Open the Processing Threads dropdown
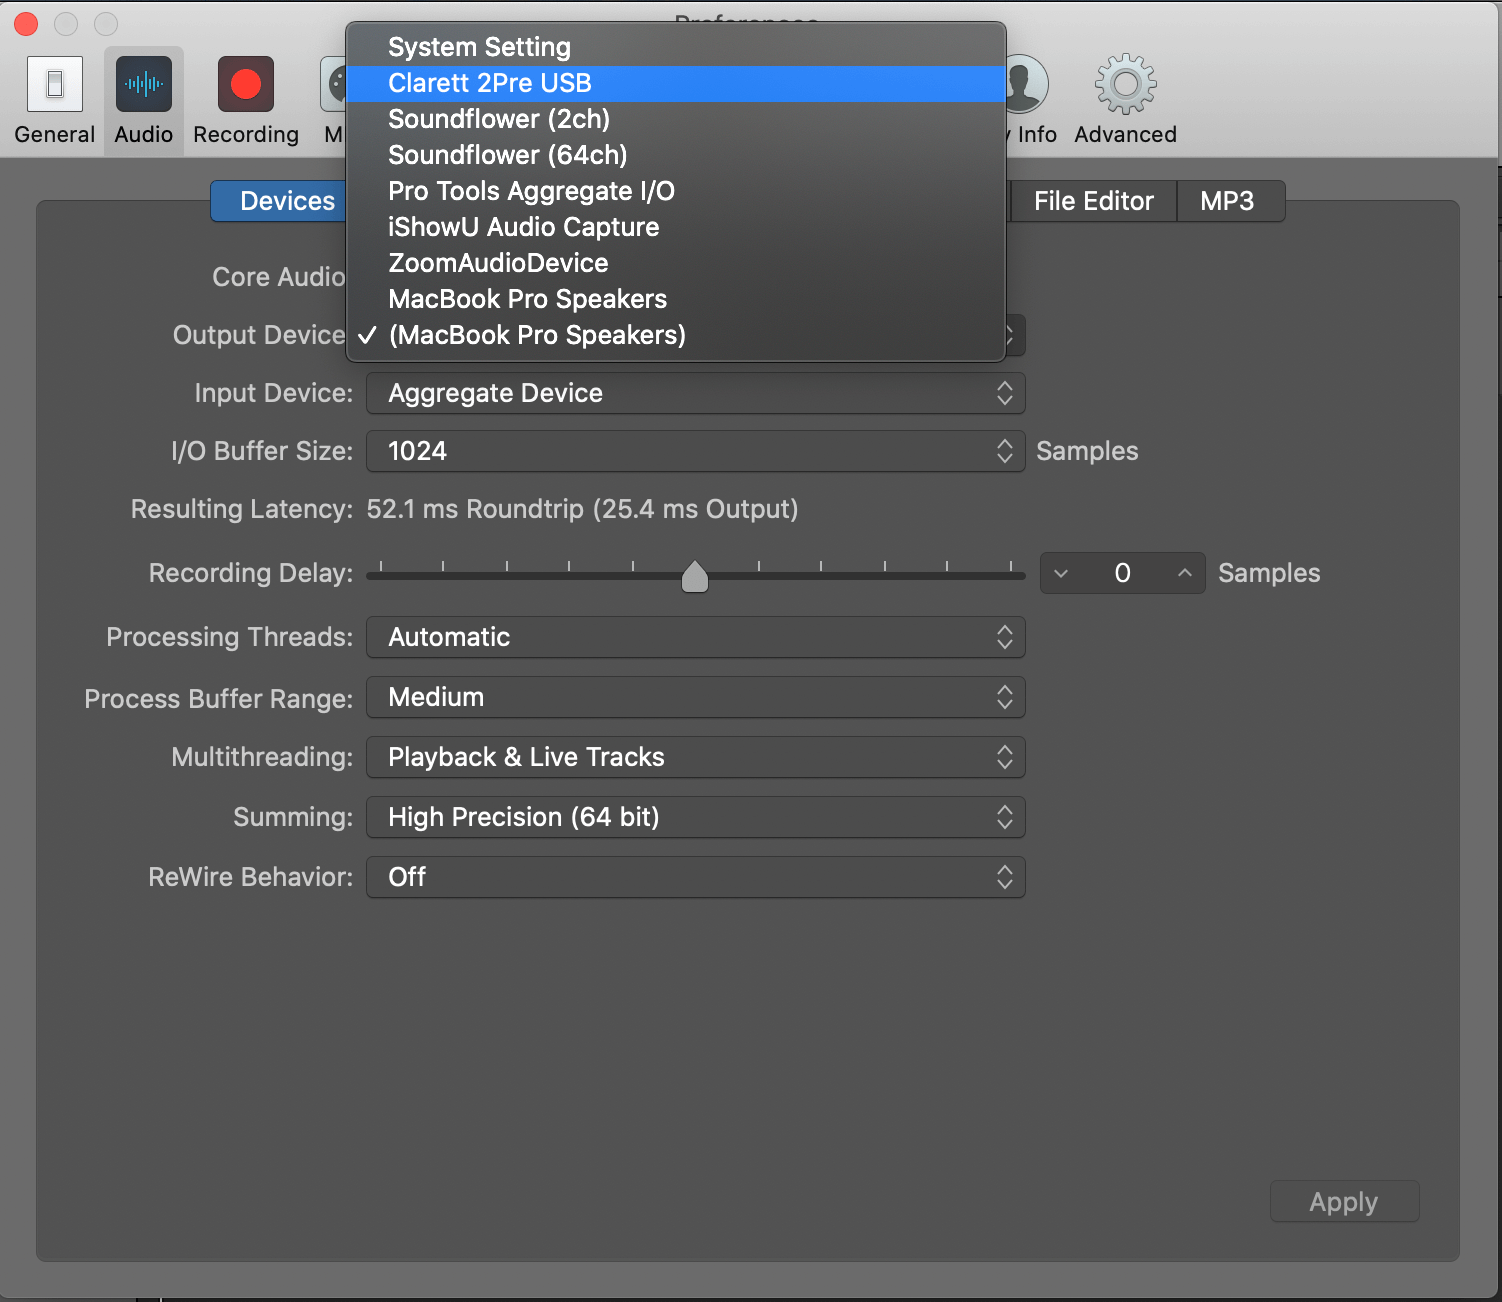1502x1302 pixels. click(695, 637)
